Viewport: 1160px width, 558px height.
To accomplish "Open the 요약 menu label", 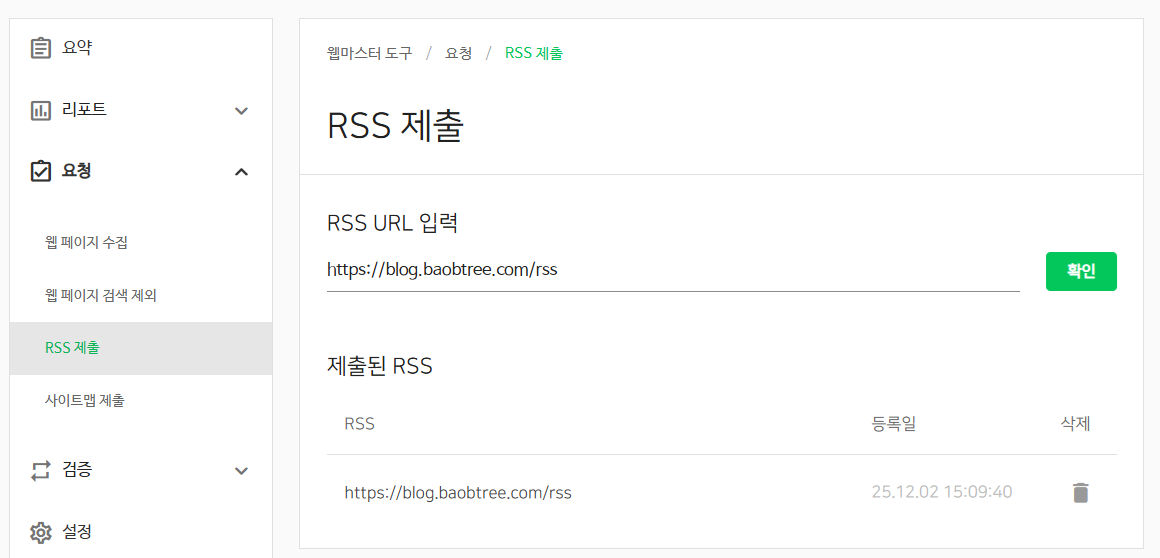I will [x=77, y=48].
